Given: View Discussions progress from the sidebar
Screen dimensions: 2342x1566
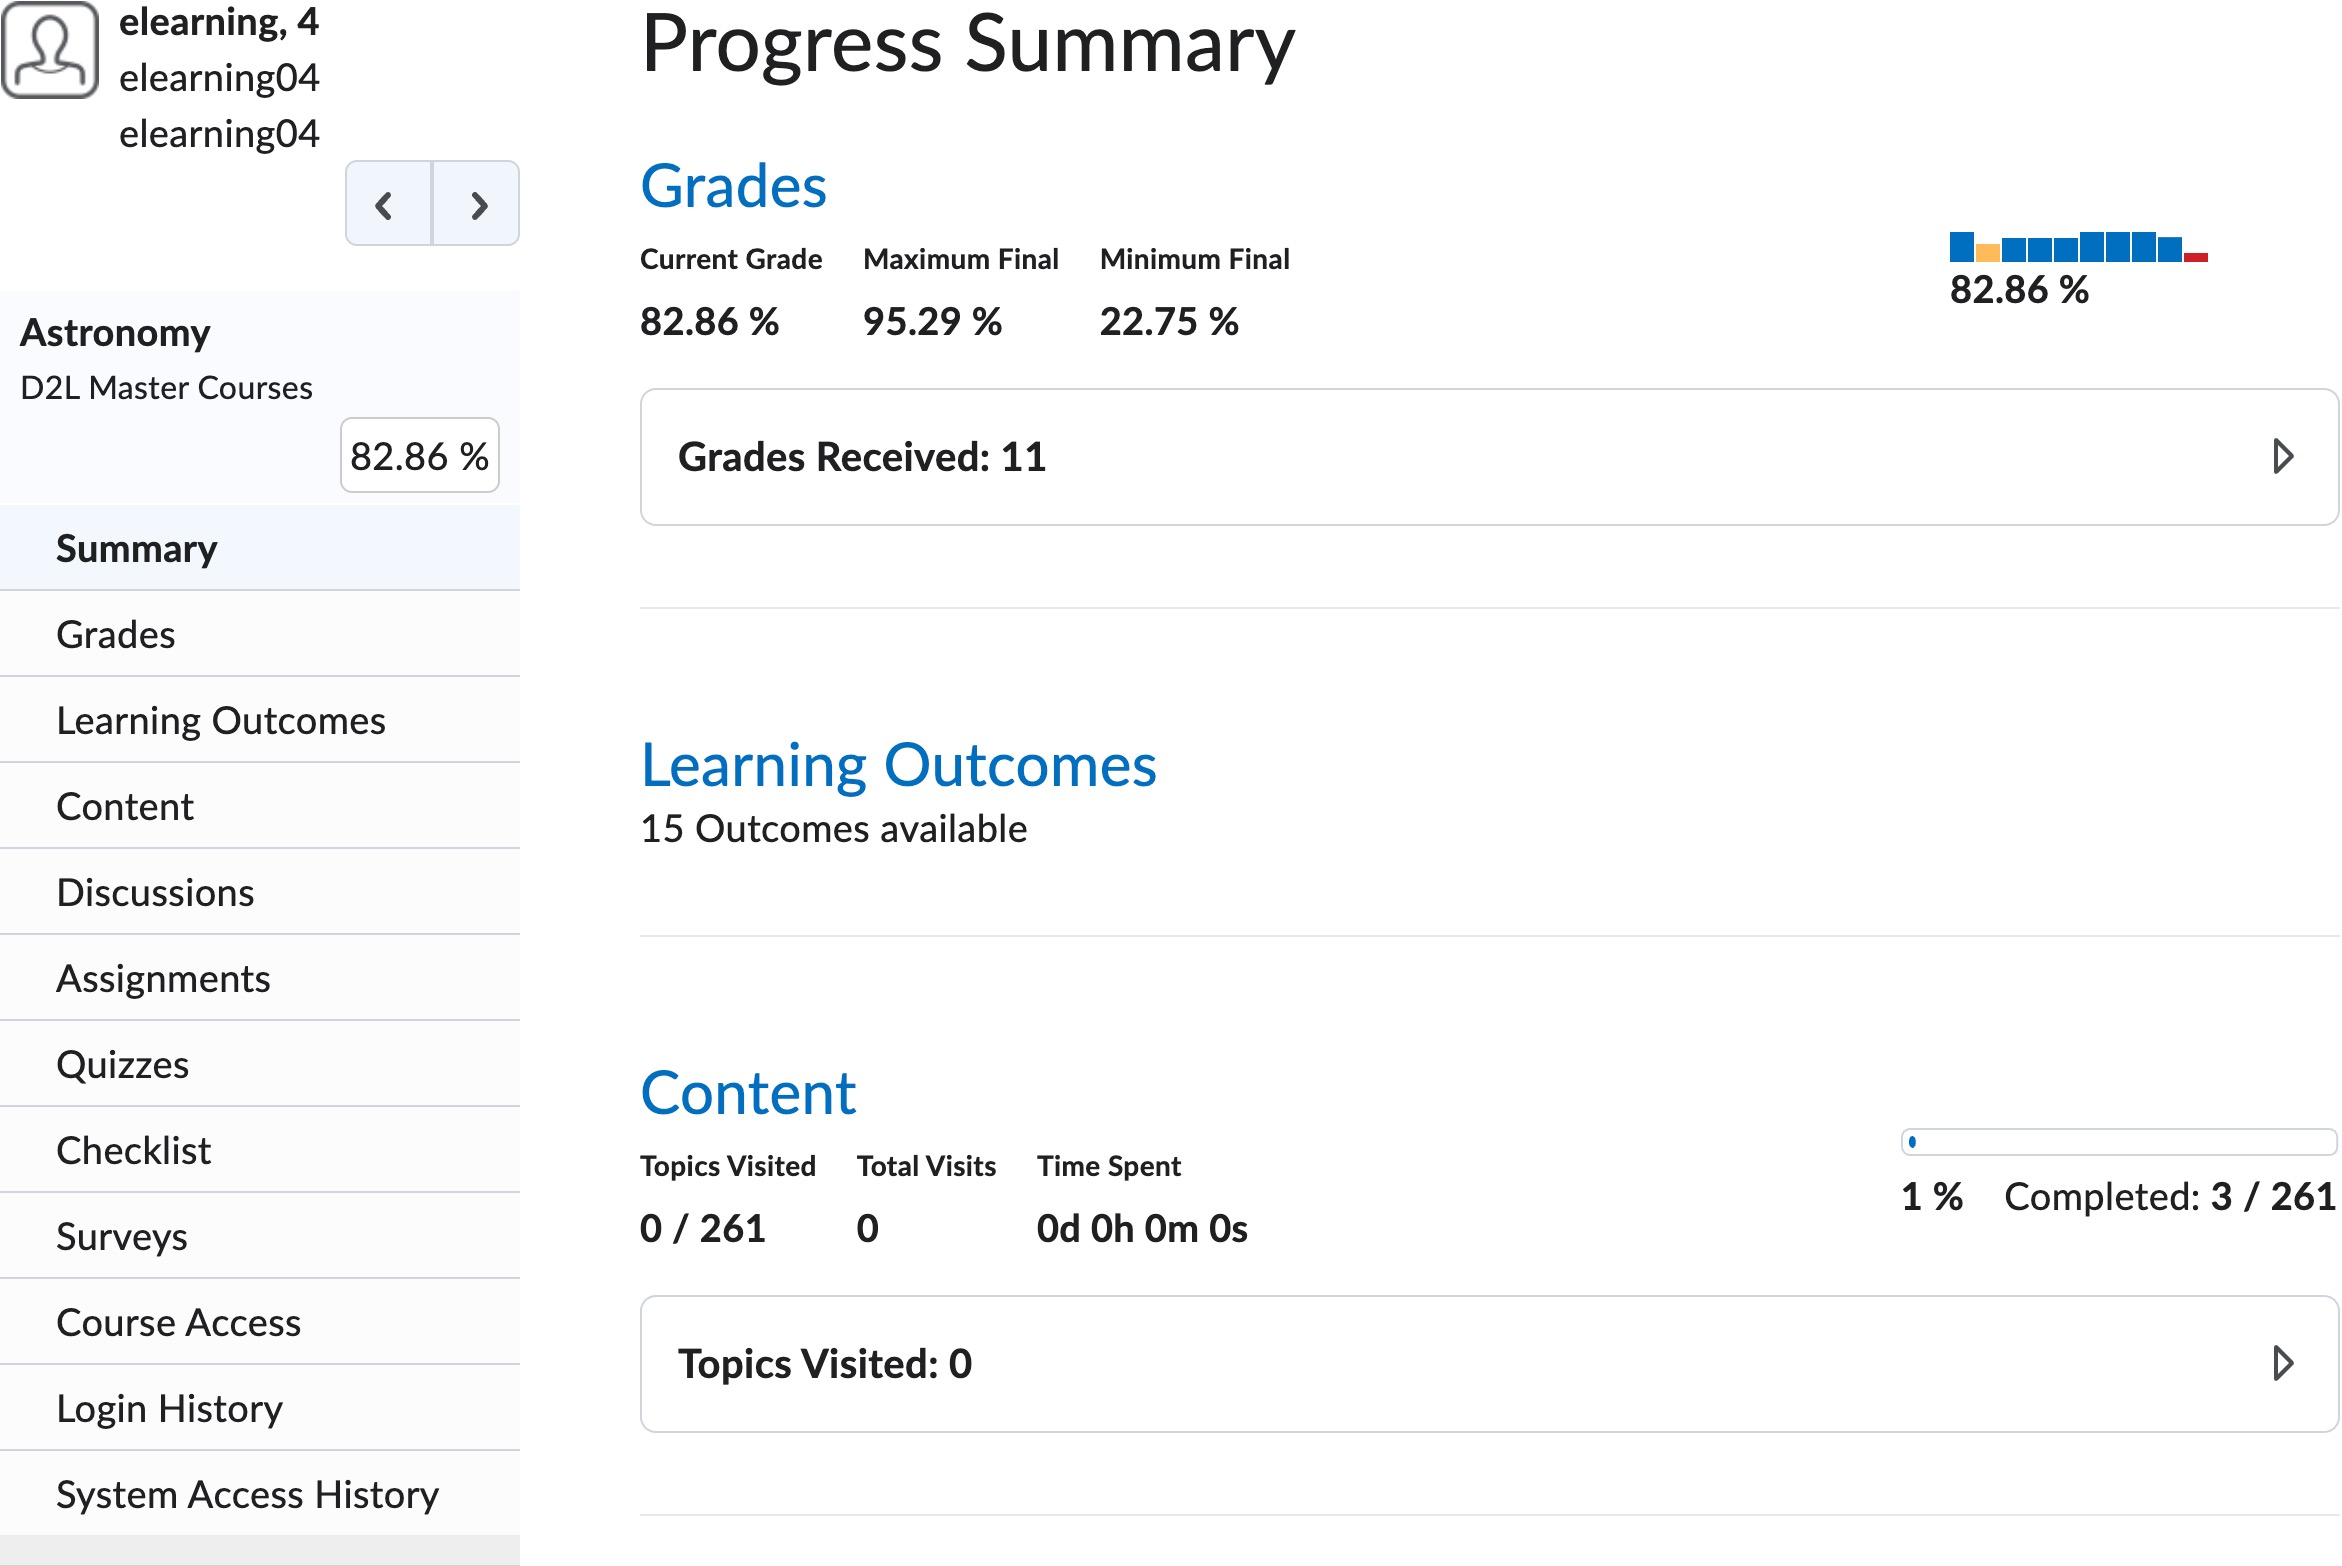Looking at the screenshot, I should coord(156,892).
